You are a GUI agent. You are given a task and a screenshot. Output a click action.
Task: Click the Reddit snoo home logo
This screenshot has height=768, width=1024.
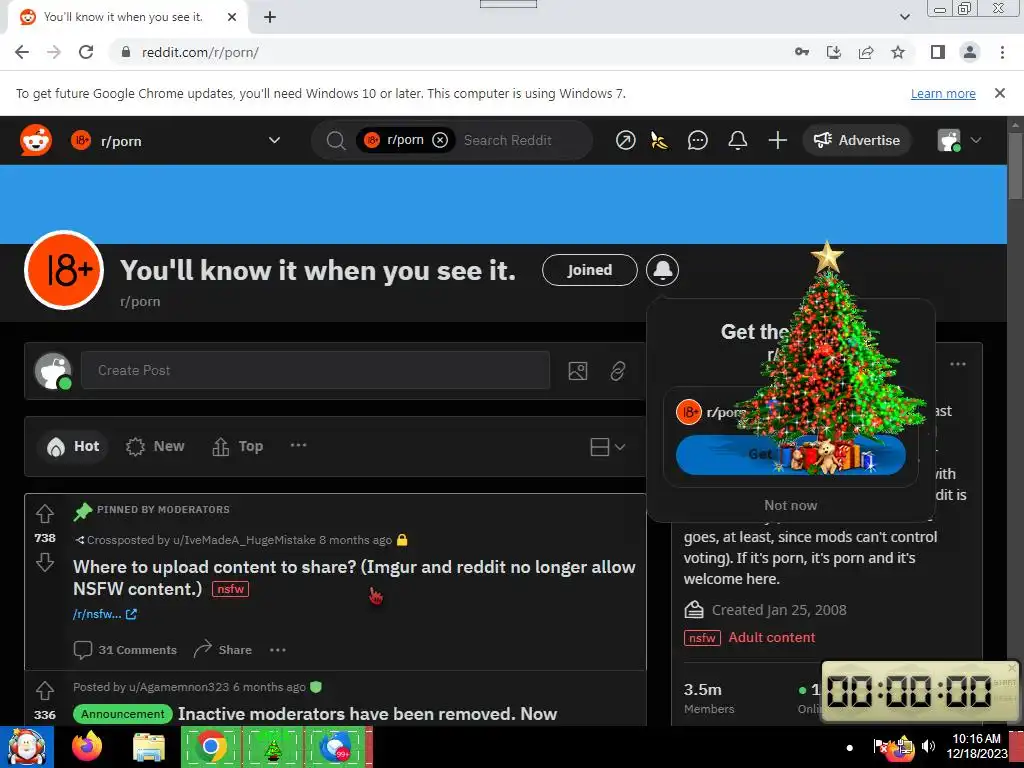(36, 140)
